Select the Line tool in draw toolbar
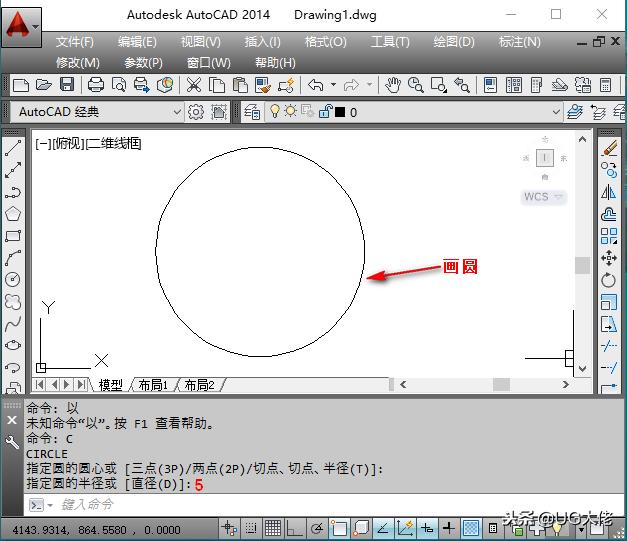The width and height of the screenshot is (627, 541). click(x=13, y=149)
